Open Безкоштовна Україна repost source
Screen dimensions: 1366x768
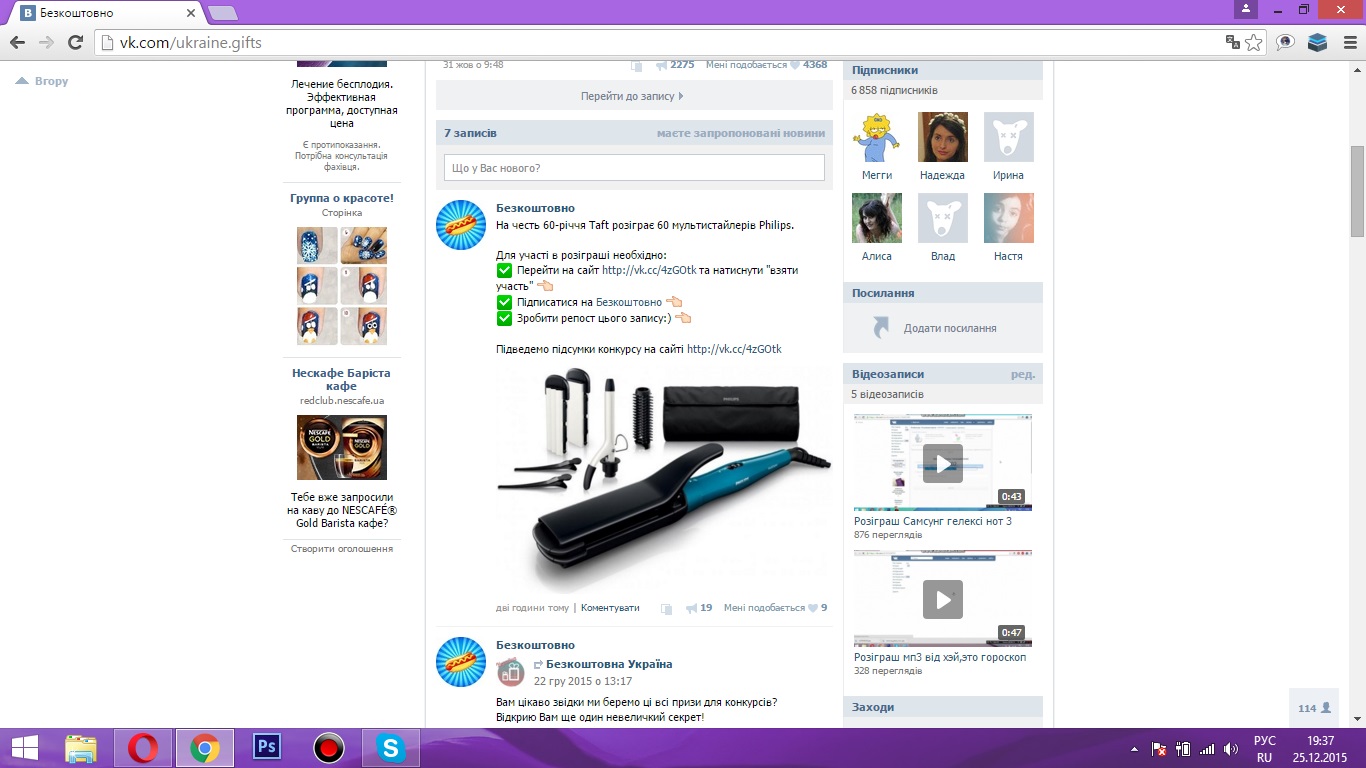(x=609, y=664)
